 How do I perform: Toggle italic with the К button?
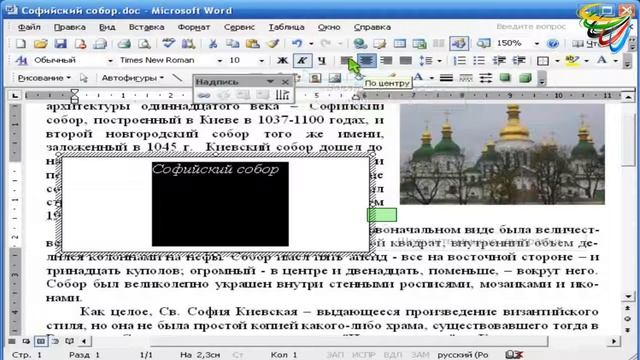click(302, 61)
